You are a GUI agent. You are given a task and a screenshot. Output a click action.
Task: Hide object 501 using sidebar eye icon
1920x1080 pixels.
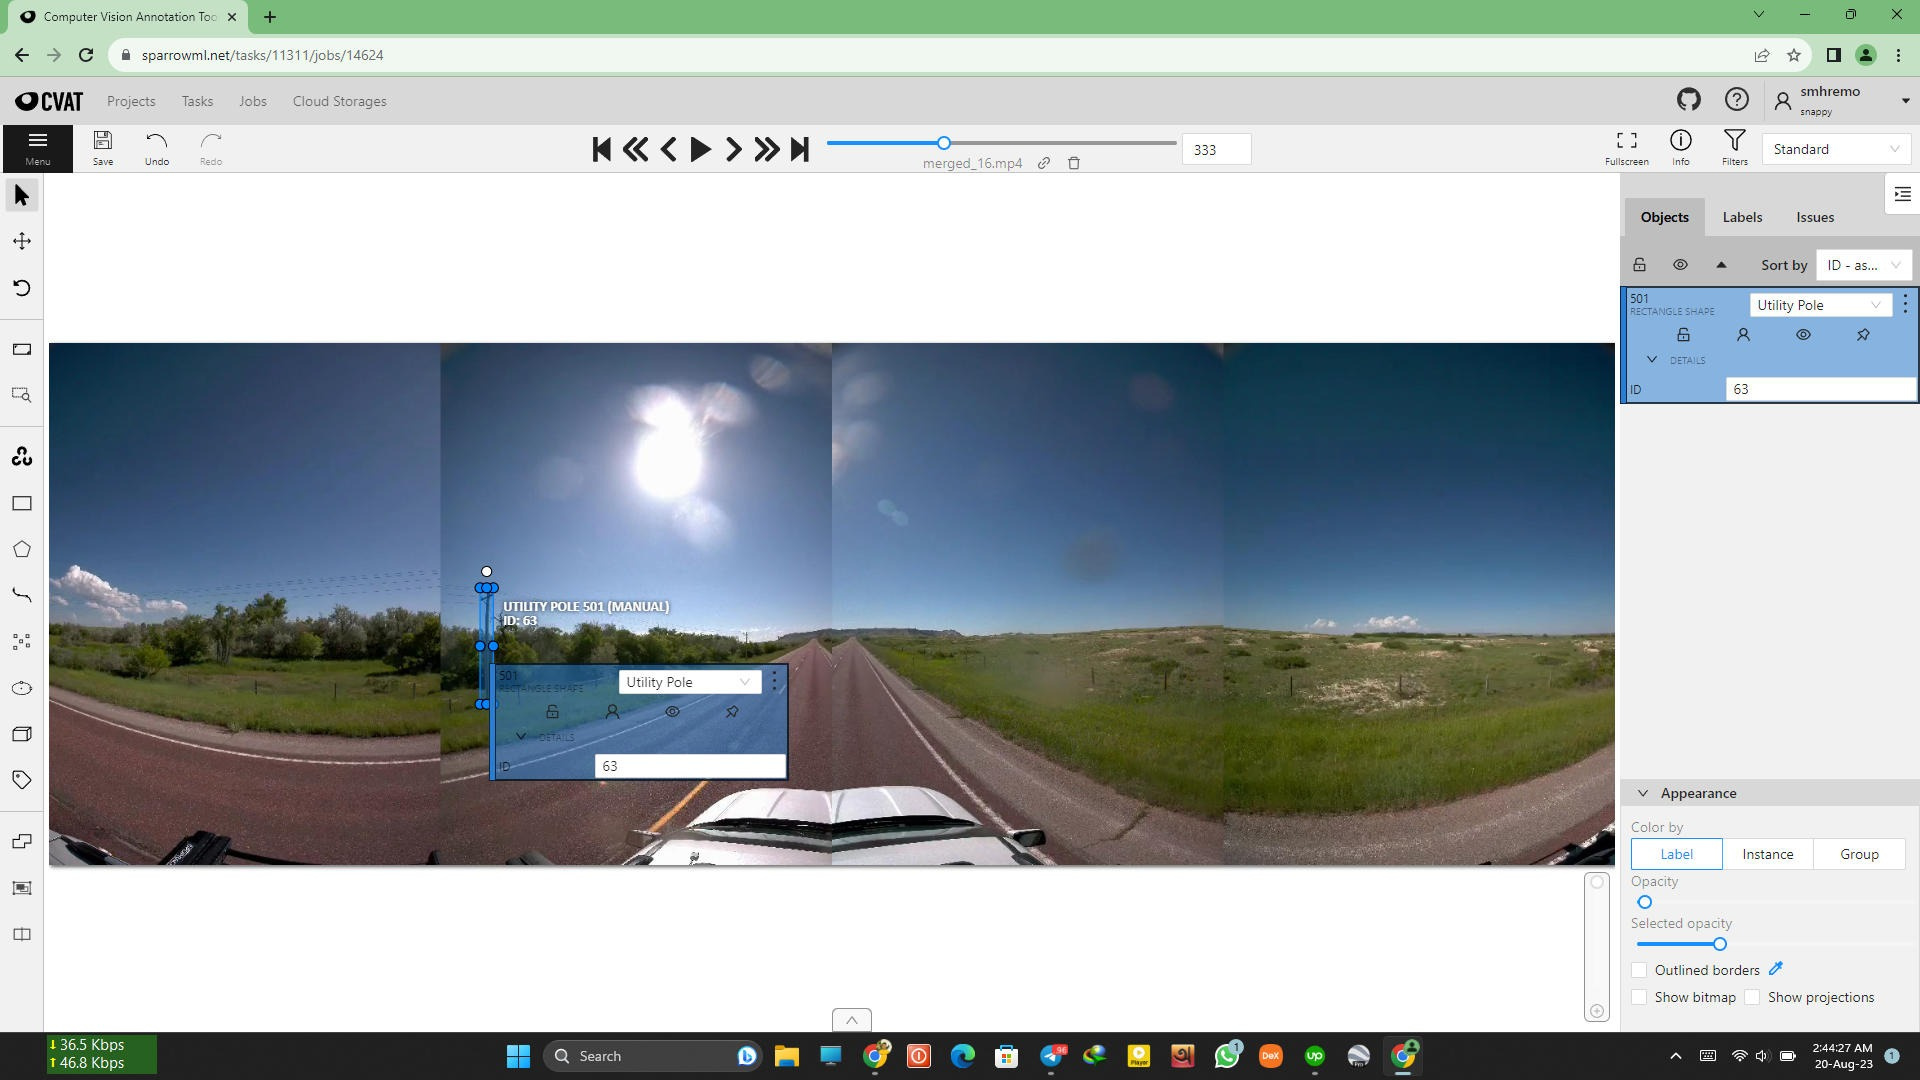tap(1803, 335)
